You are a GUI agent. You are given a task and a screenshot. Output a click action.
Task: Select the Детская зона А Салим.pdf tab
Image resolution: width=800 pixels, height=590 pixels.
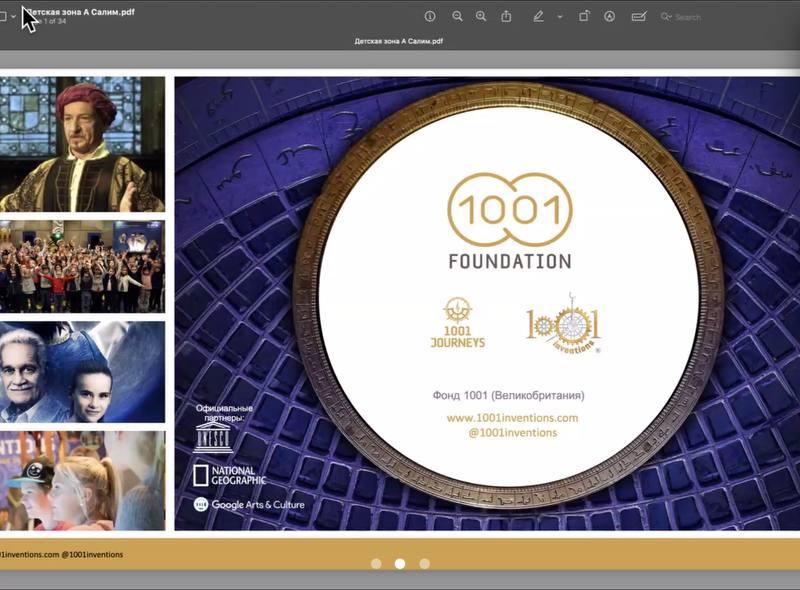coord(398,41)
